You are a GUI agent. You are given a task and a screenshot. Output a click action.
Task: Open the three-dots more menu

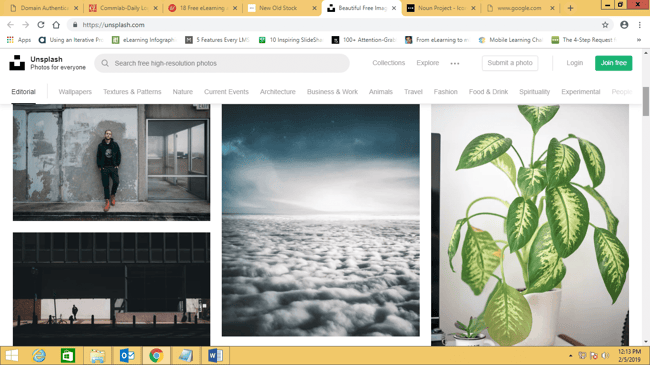[x=455, y=63]
